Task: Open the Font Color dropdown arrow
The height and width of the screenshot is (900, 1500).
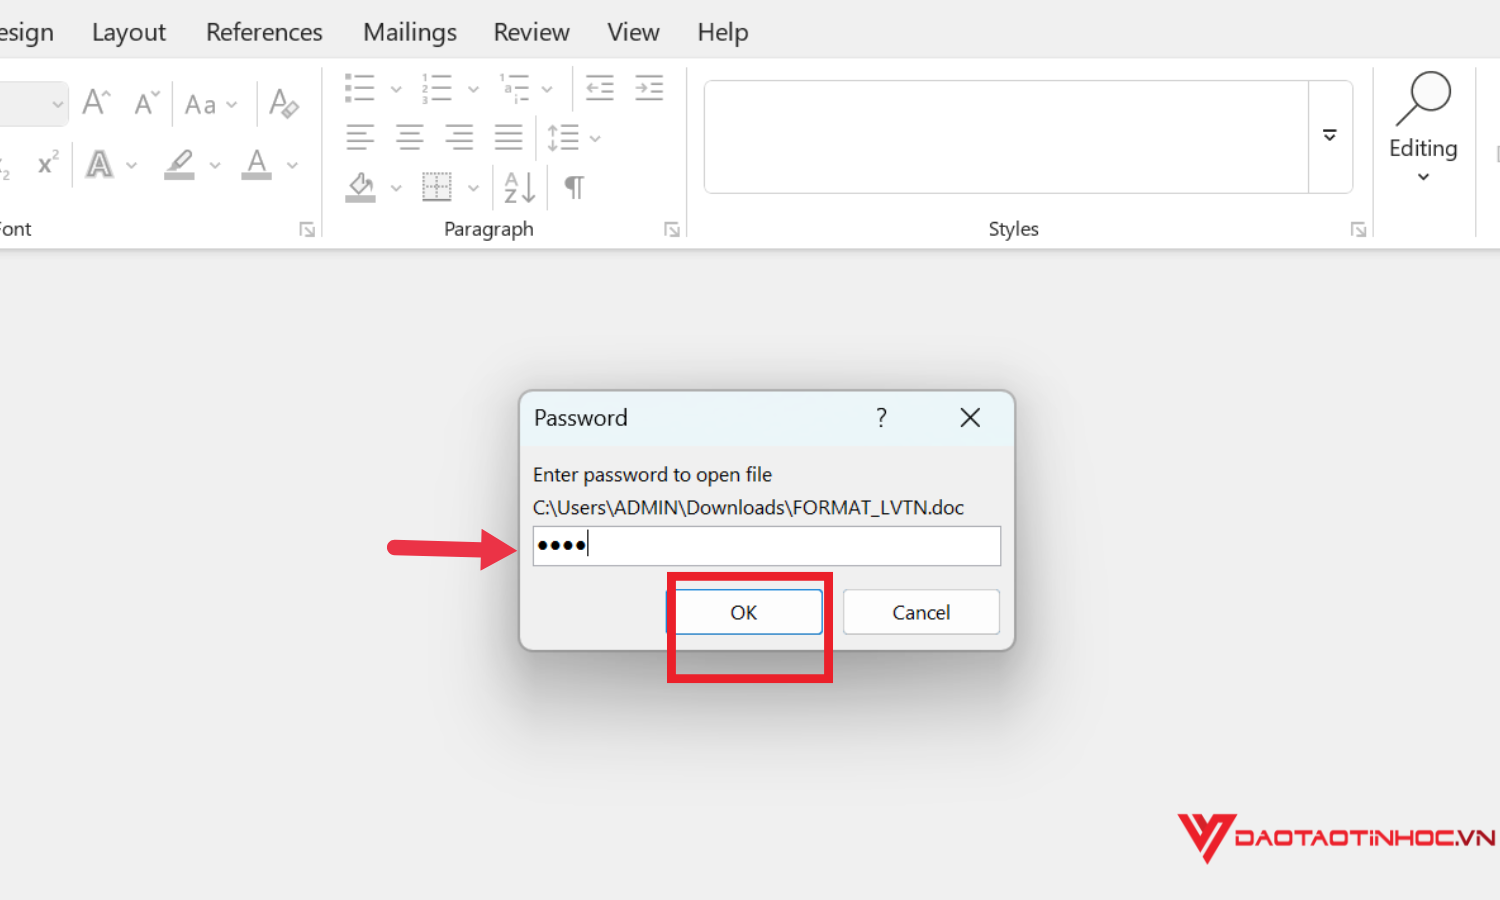Action: pyautogui.click(x=291, y=164)
